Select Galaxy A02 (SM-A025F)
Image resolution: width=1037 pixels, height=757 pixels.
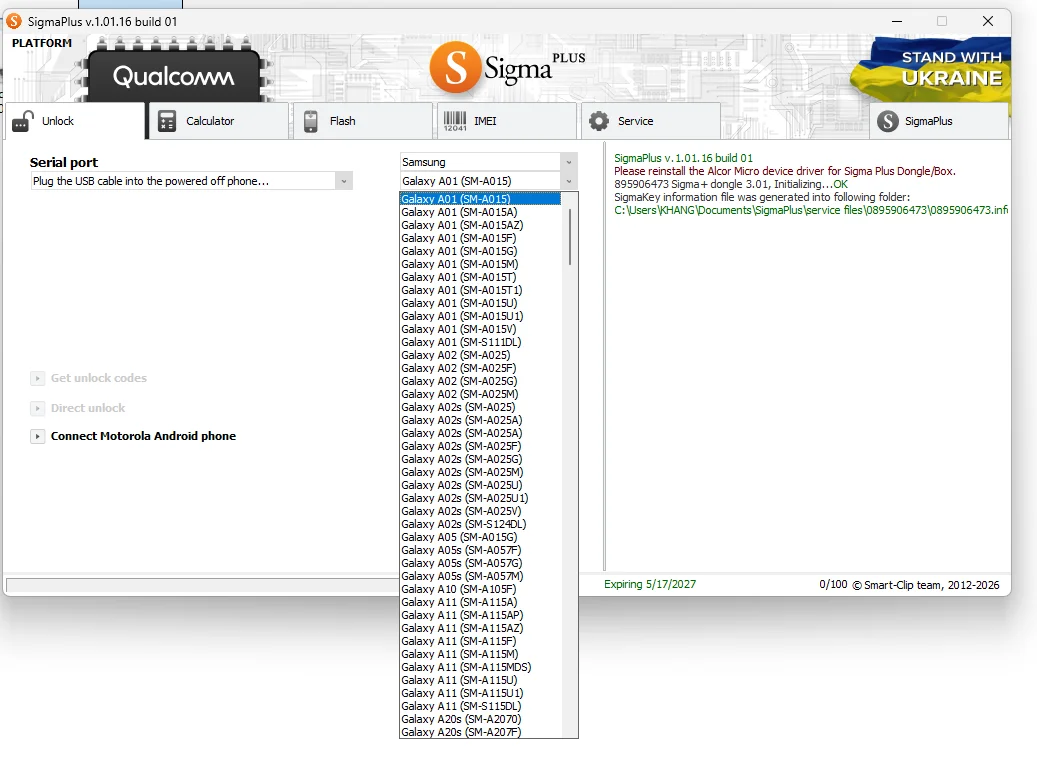(481, 368)
